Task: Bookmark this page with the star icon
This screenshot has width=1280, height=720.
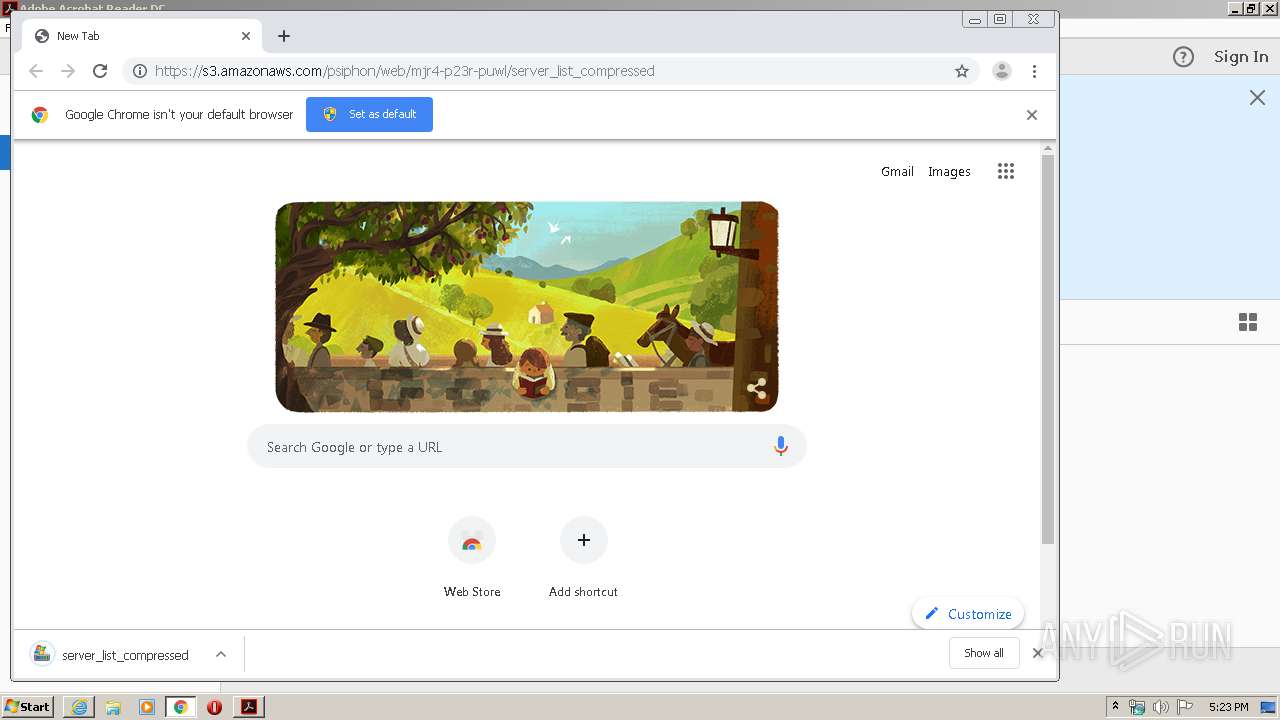Action: [x=962, y=71]
